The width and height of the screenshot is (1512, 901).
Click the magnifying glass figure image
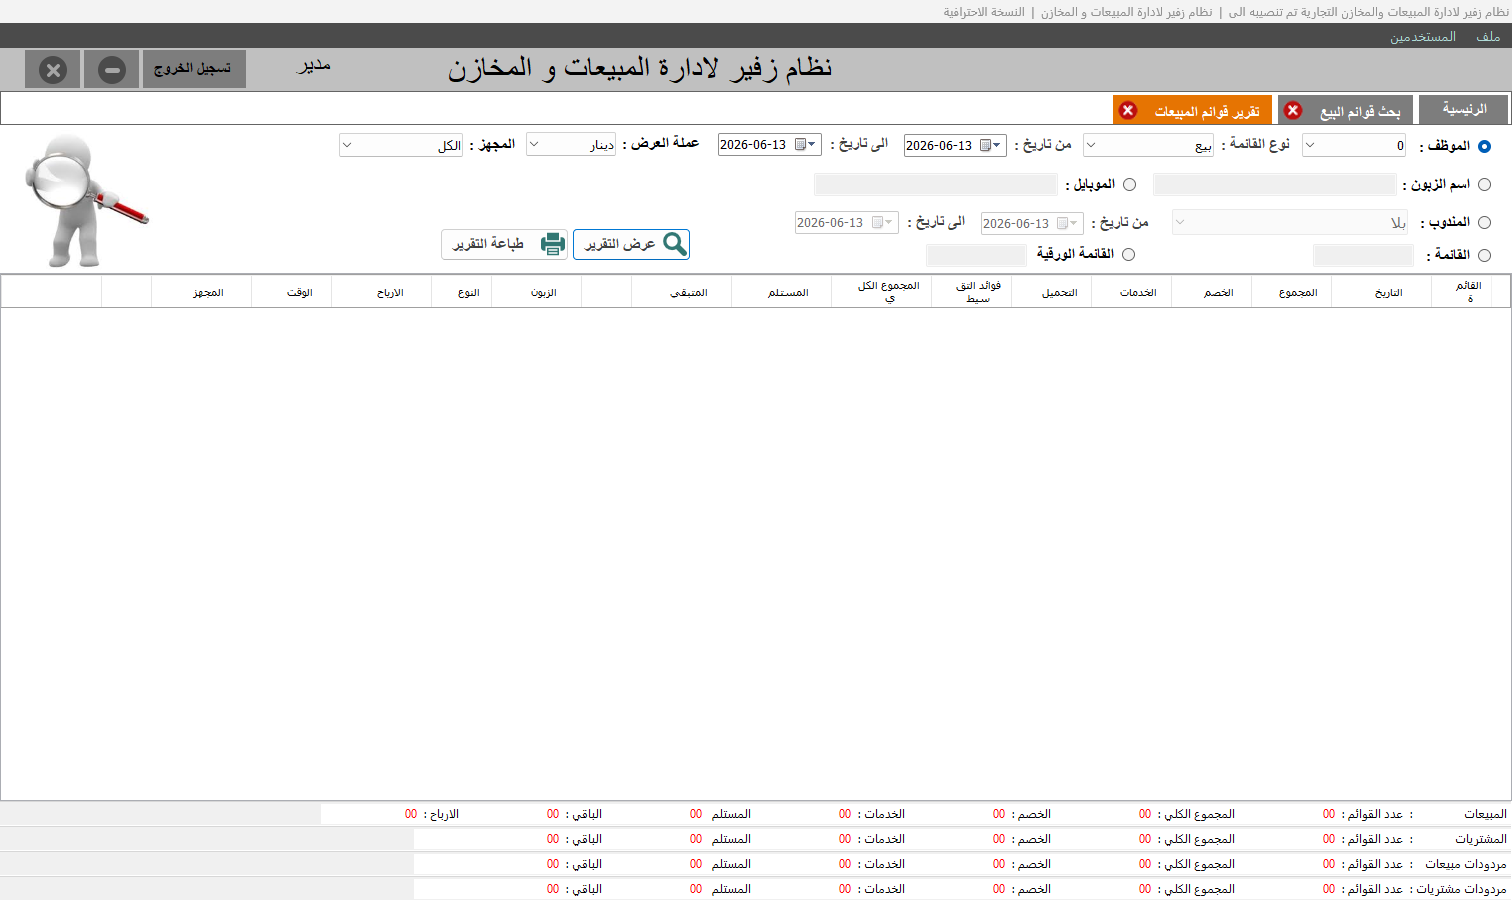tap(86, 200)
